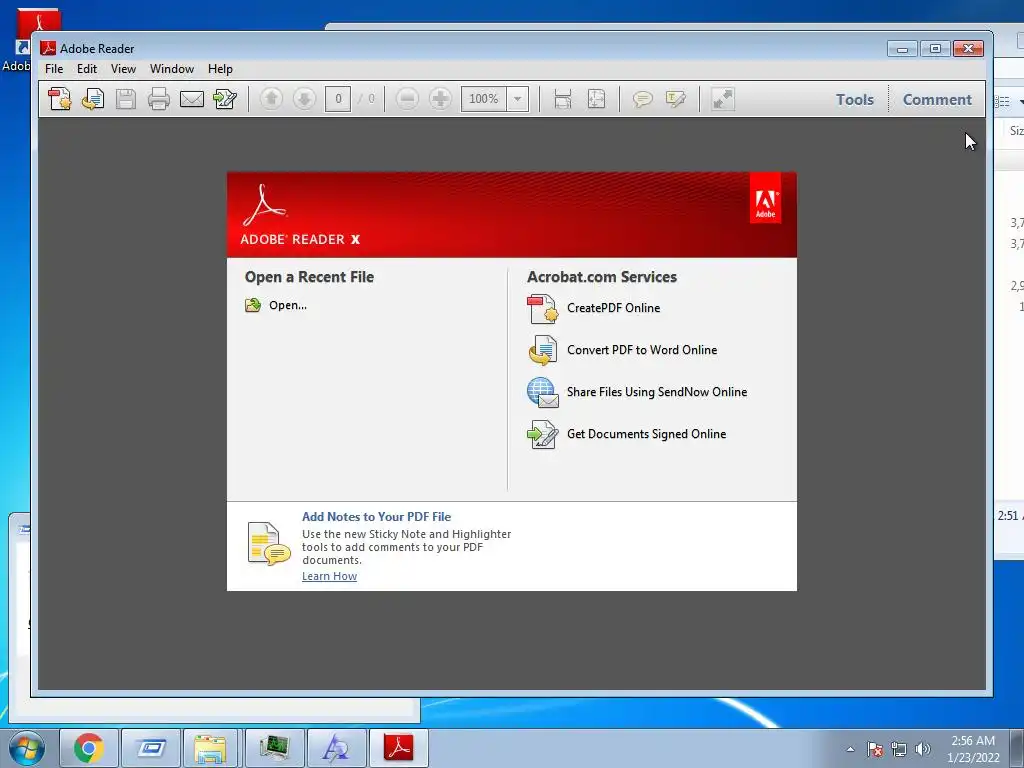The width and height of the screenshot is (1024, 768).
Task: Open the Edit menu
Action: pos(87,69)
